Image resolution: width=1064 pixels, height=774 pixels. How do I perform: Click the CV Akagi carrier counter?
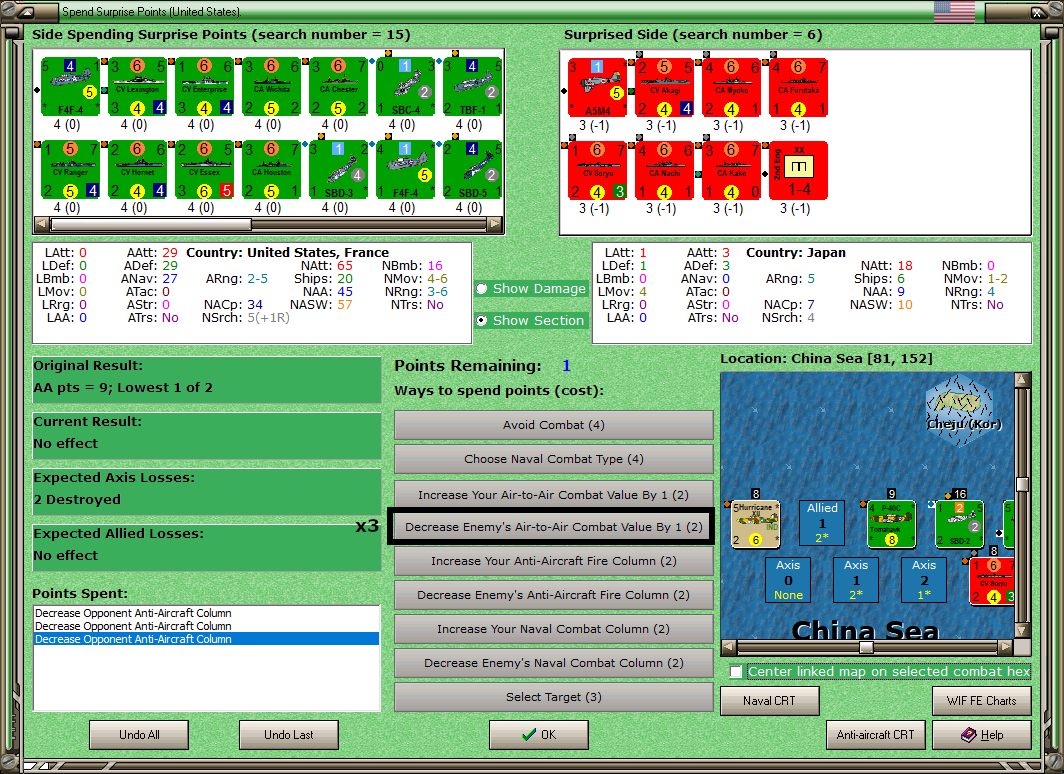pyautogui.click(x=665, y=88)
